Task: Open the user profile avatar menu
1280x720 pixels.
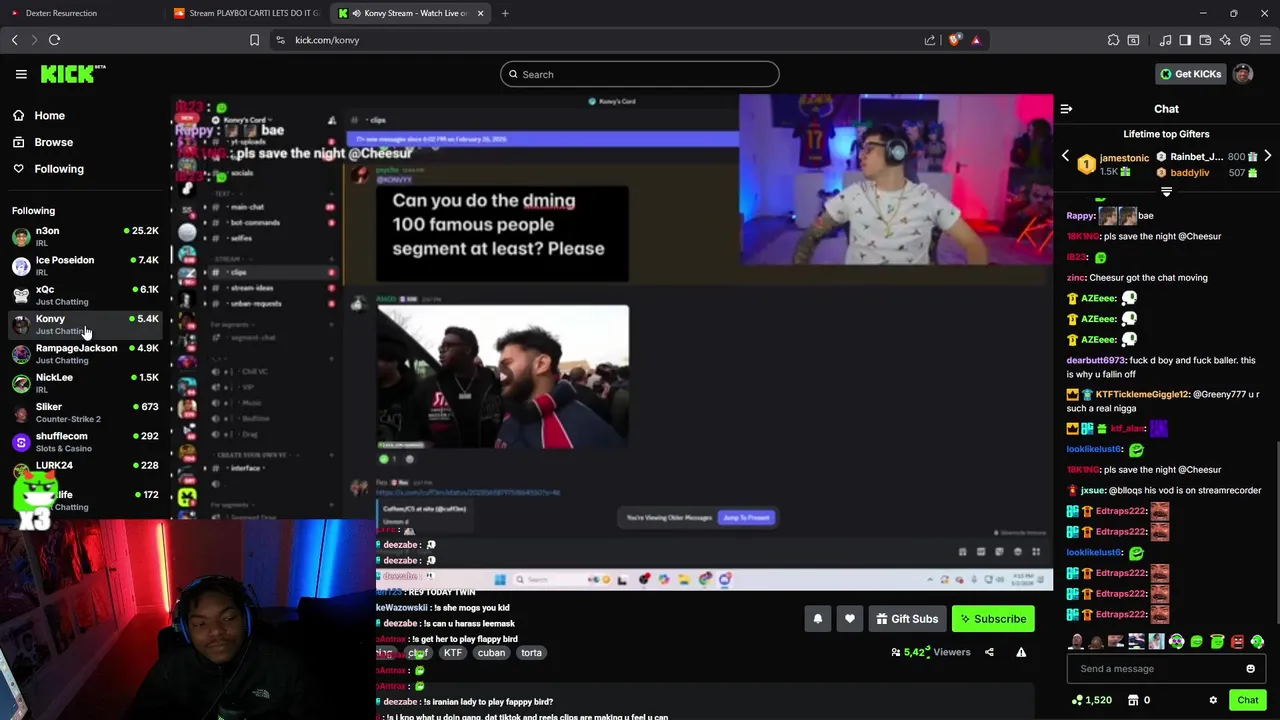Action: pos(1243,74)
